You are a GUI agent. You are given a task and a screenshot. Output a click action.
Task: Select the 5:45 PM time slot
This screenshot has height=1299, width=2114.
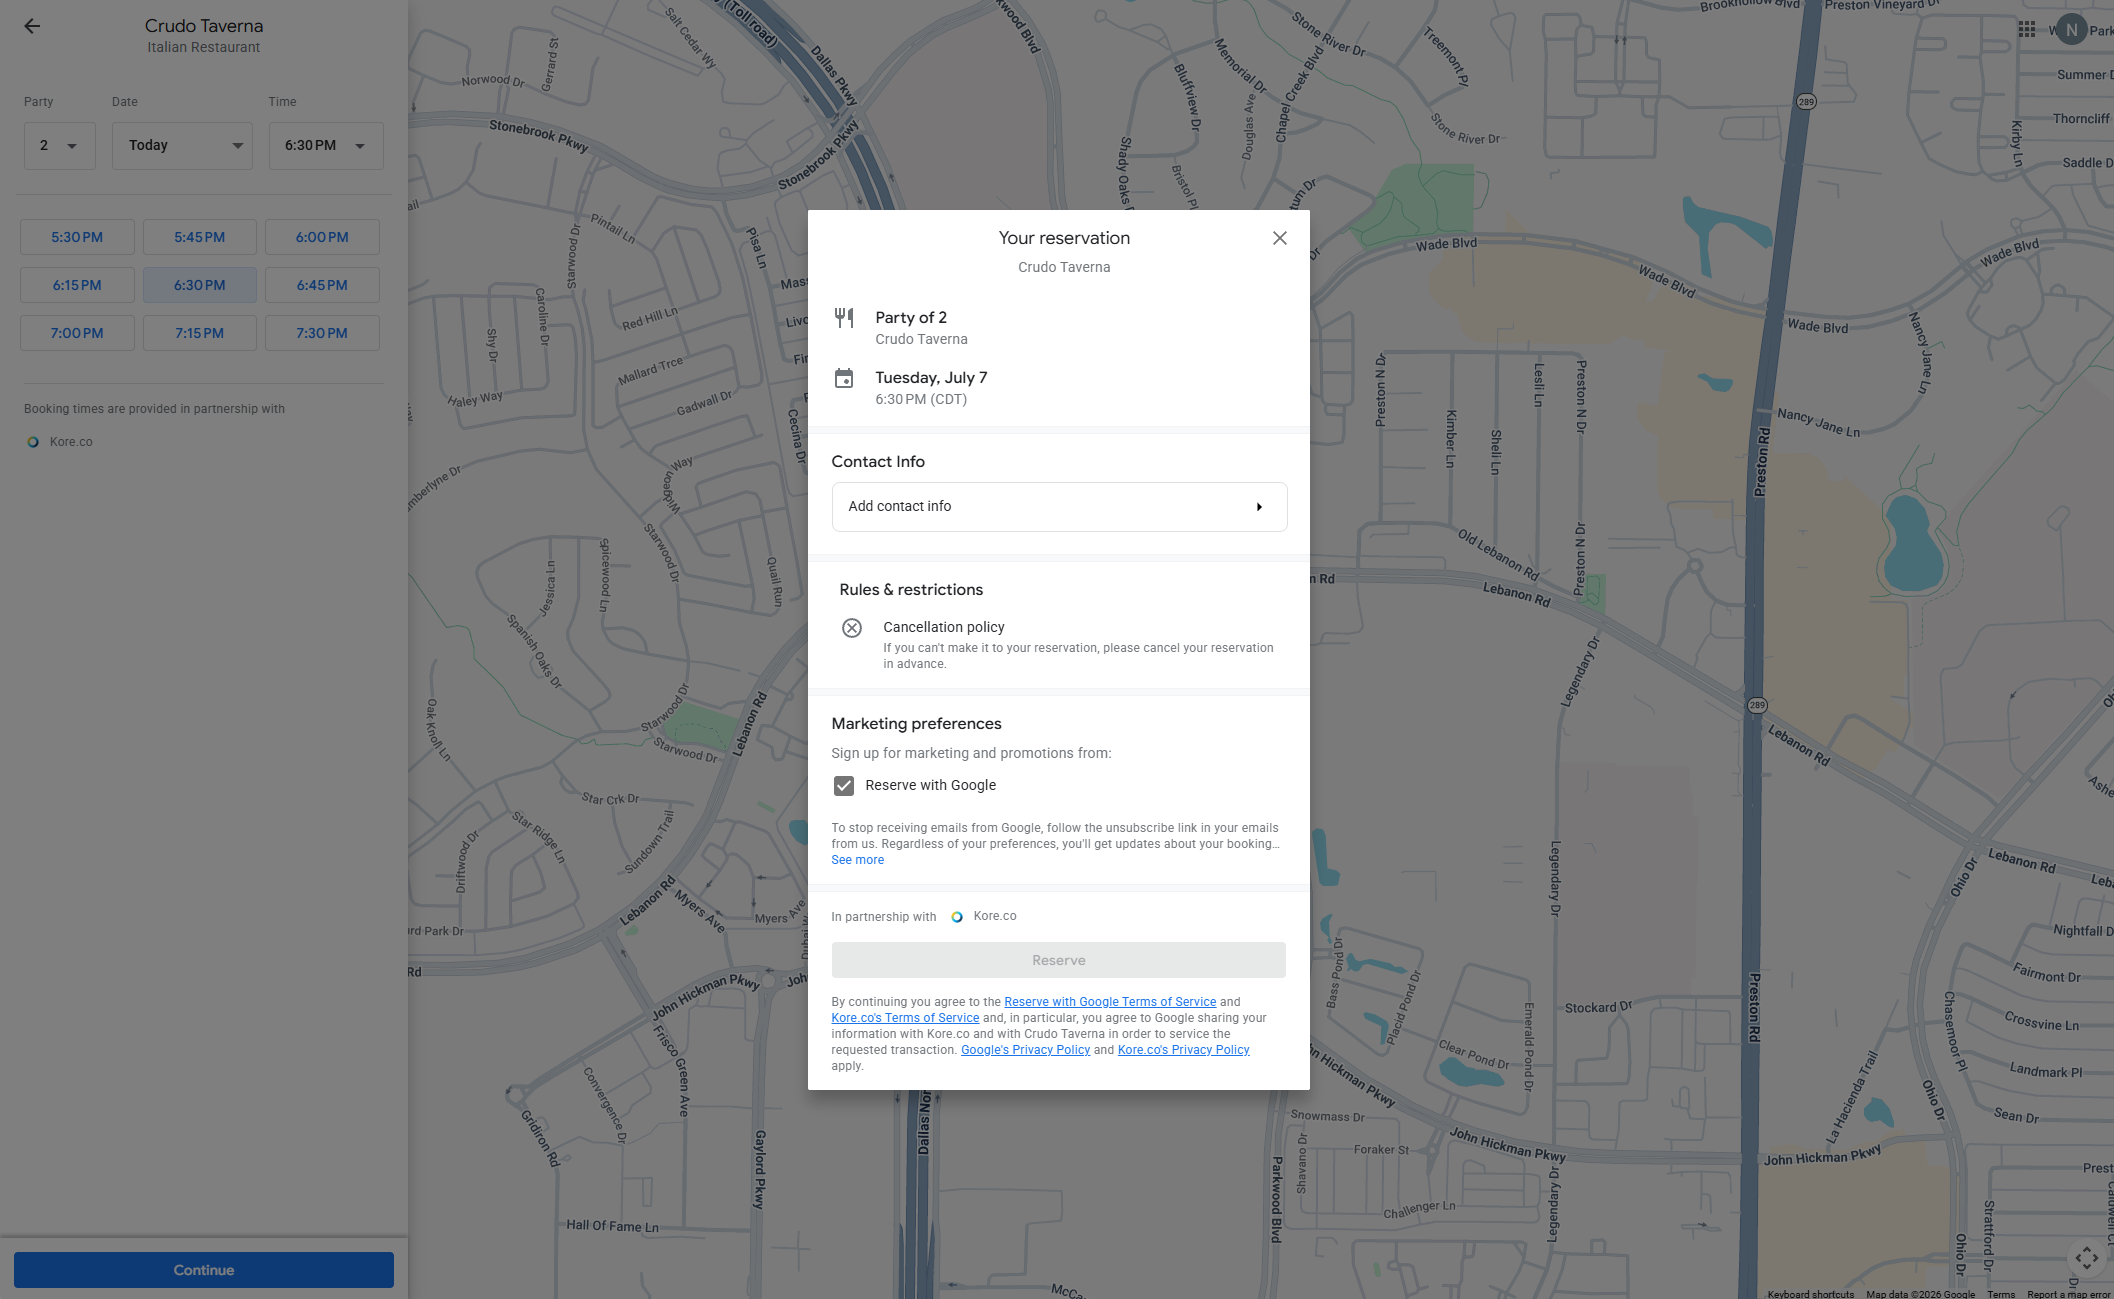point(200,237)
